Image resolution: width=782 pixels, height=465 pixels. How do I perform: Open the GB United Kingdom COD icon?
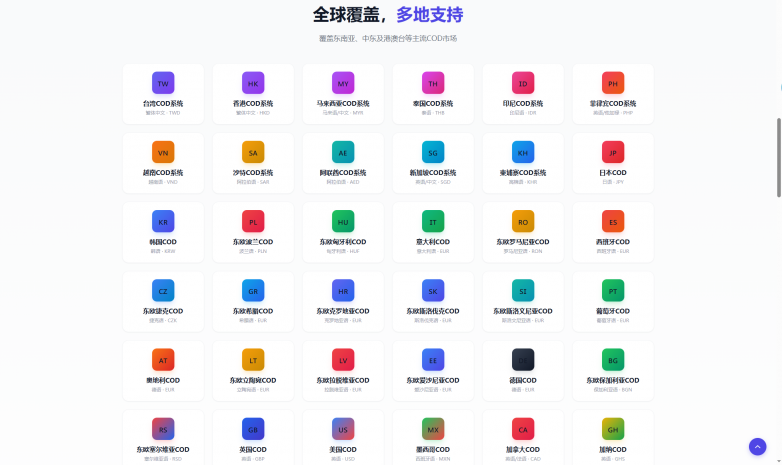253,429
